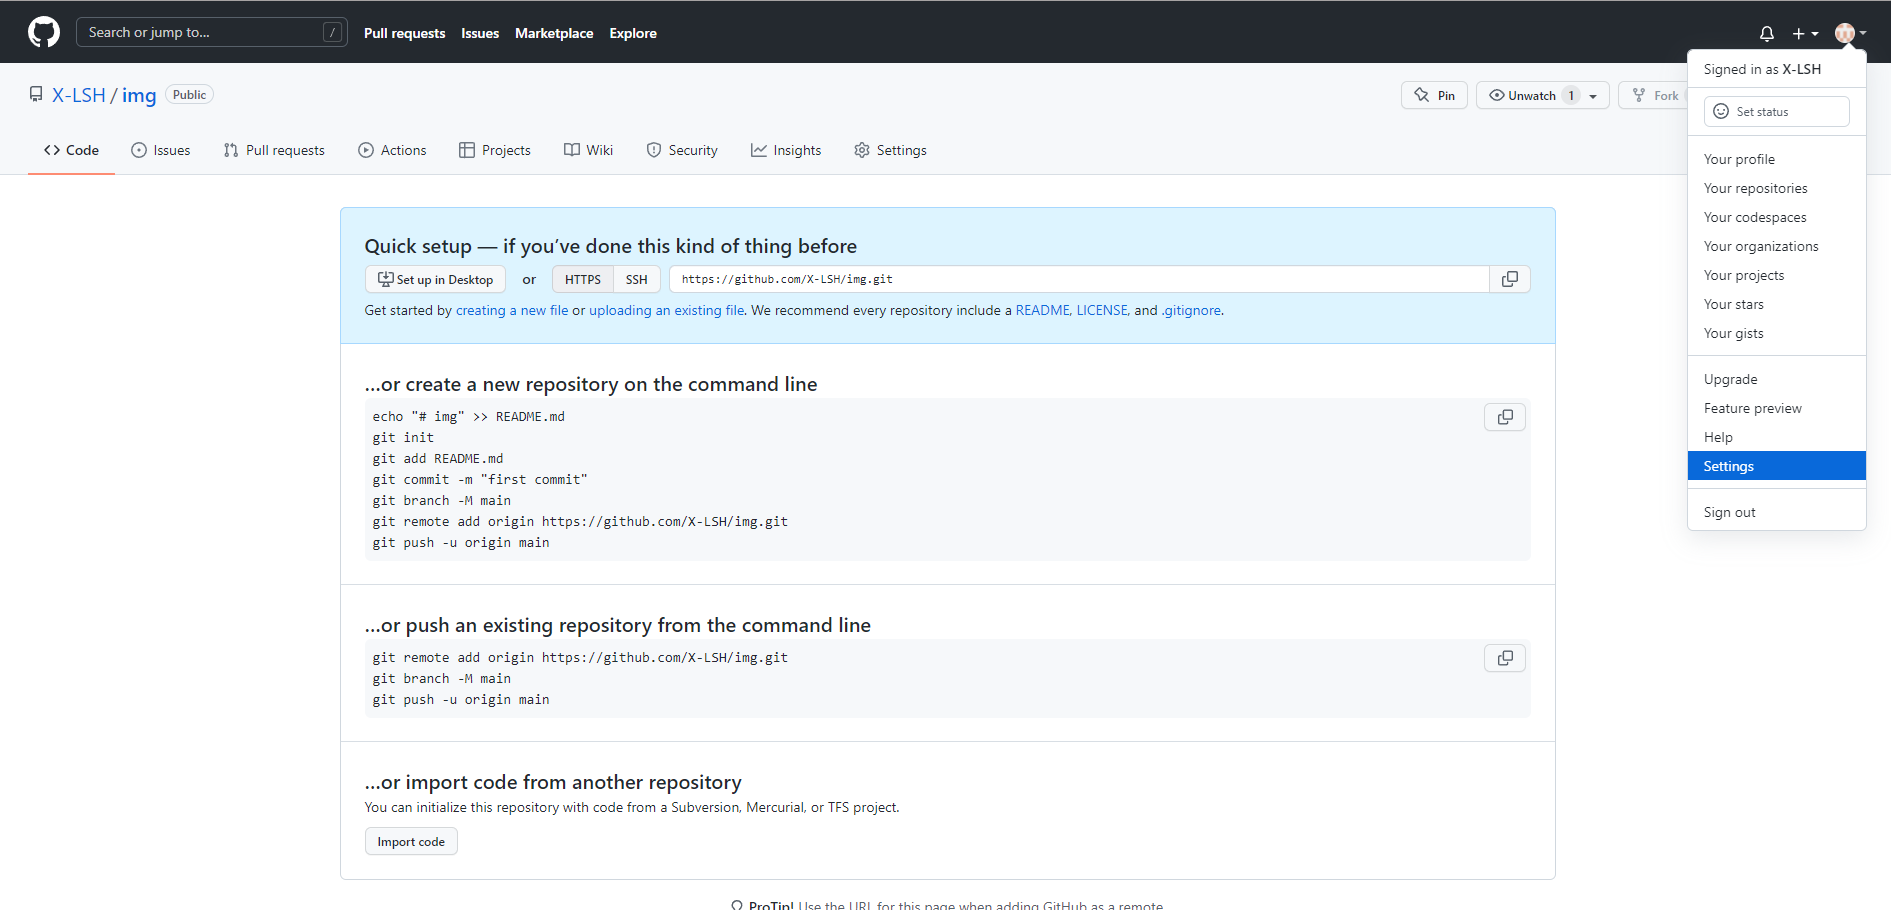The height and width of the screenshot is (910, 1891).
Task: Click Issues in top navigation
Action: tap(480, 33)
